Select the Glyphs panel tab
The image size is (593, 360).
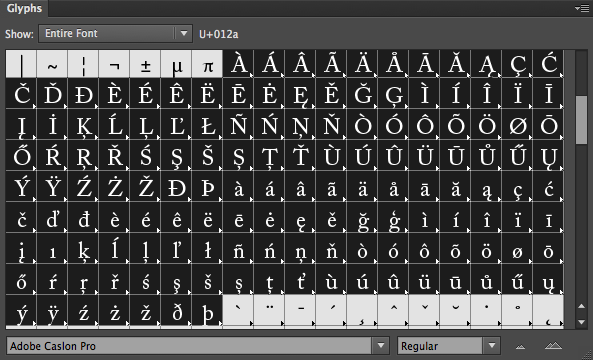coord(24,8)
